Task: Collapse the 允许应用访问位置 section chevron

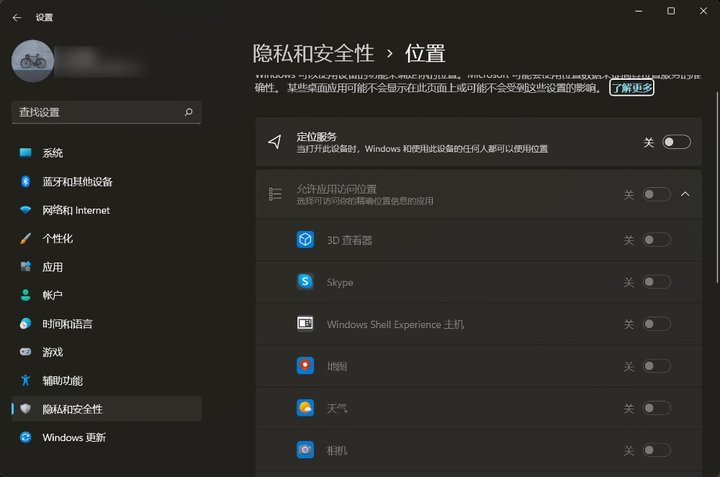Action: pos(685,194)
